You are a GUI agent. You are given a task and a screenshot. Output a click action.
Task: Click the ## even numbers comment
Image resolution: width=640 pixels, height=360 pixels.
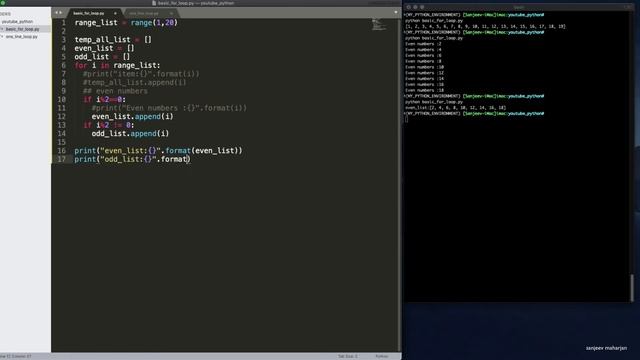(x=116, y=91)
